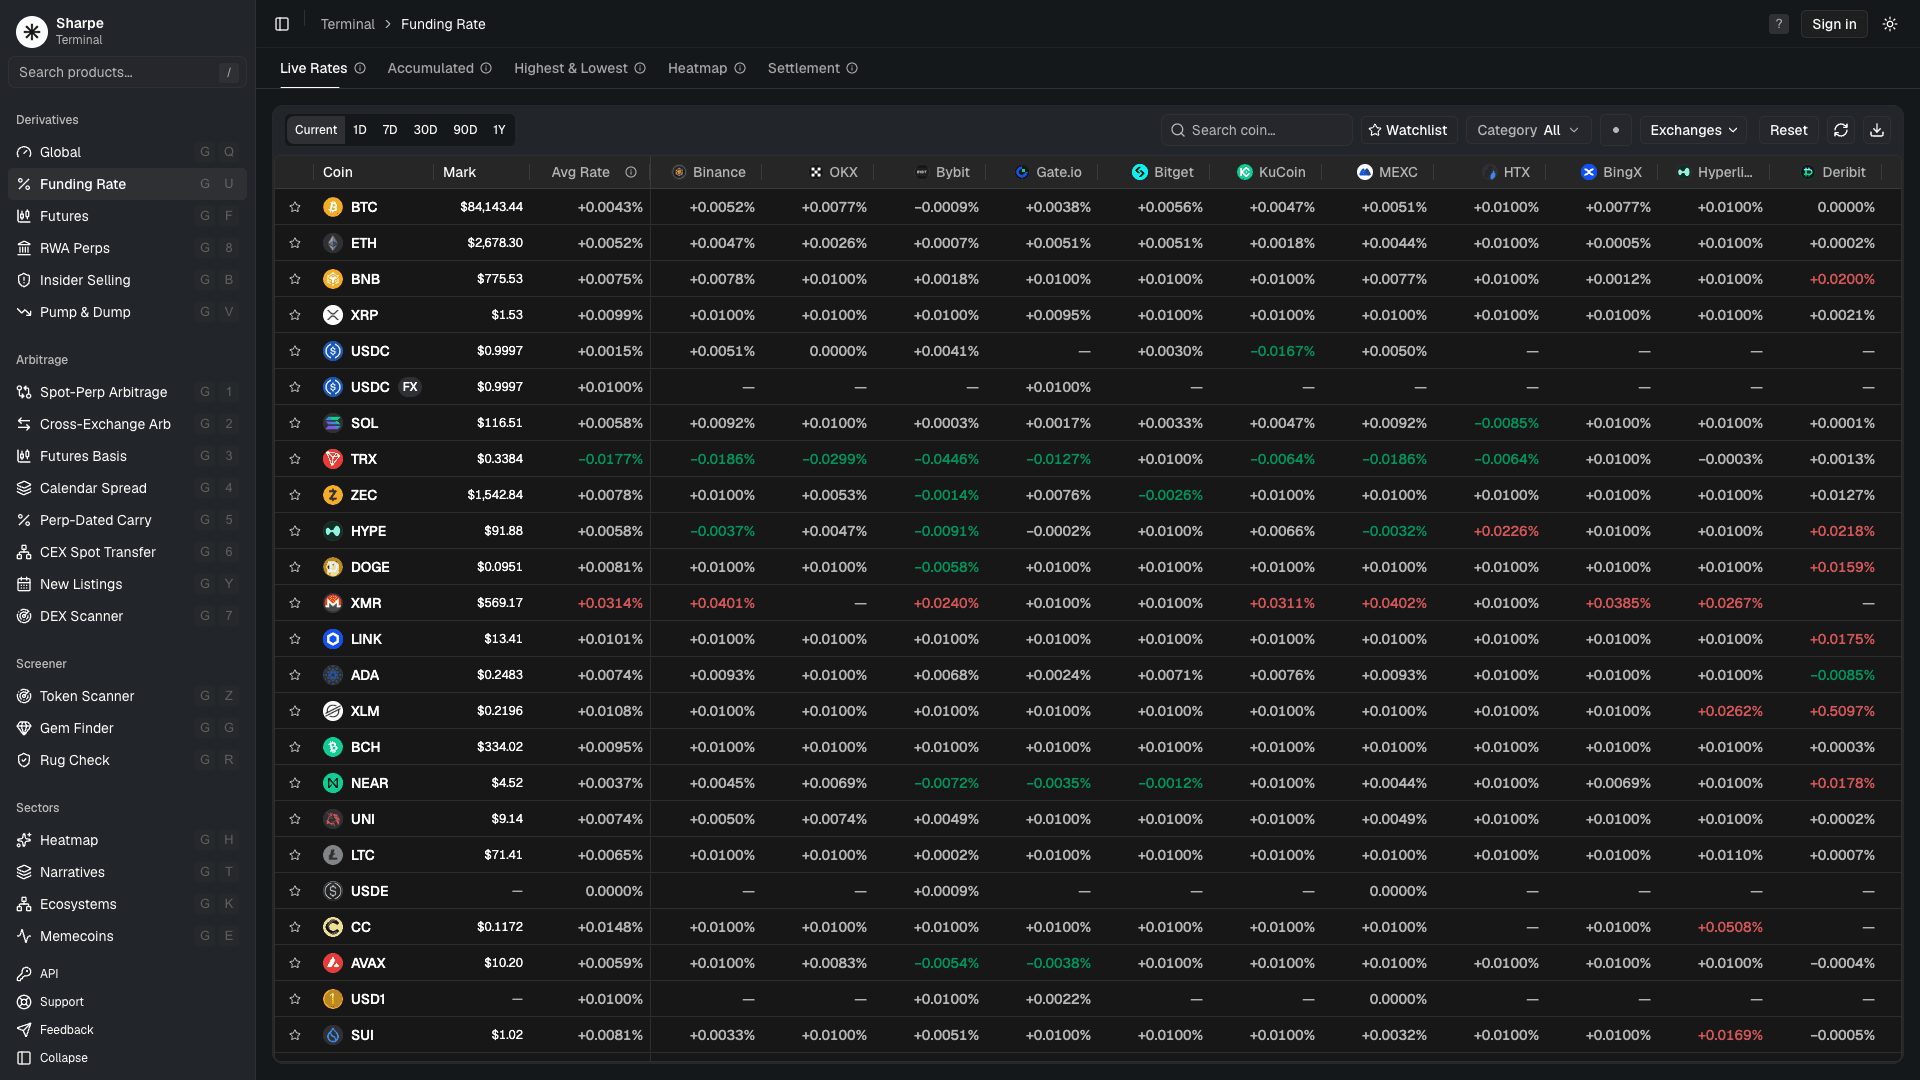Image resolution: width=1920 pixels, height=1080 pixels.
Task: Focus the Search products field
Action: click(127, 72)
